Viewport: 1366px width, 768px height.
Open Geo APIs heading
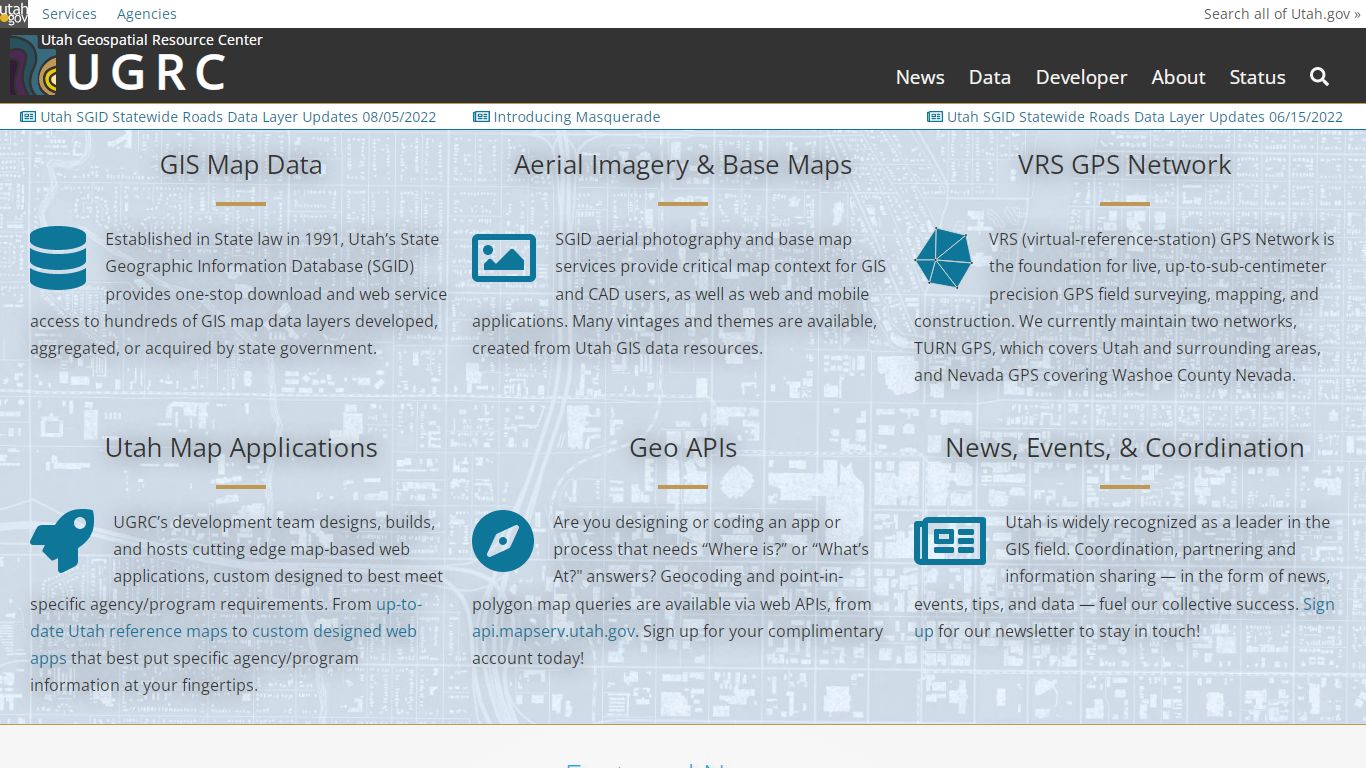click(683, 448)
